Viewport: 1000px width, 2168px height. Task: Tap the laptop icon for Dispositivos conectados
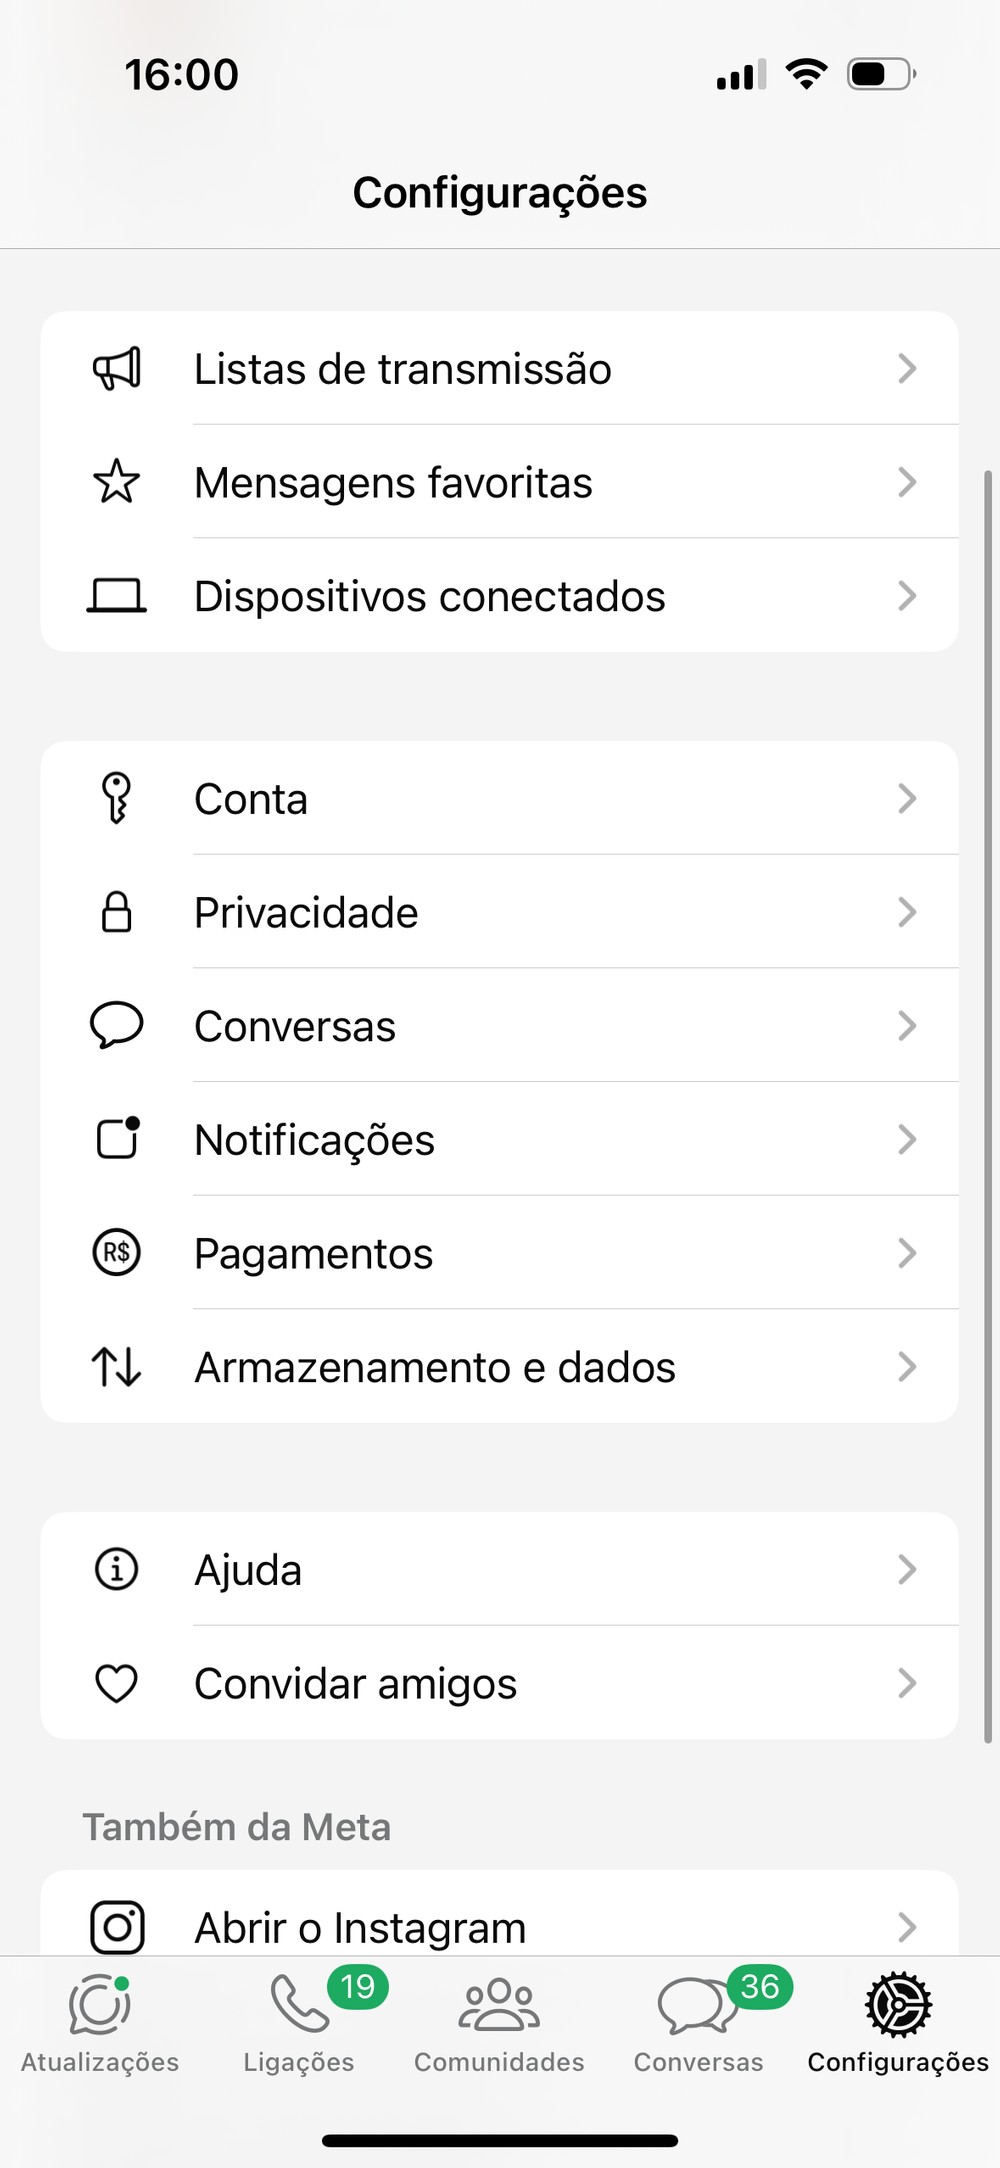click(x=117, y=596)
